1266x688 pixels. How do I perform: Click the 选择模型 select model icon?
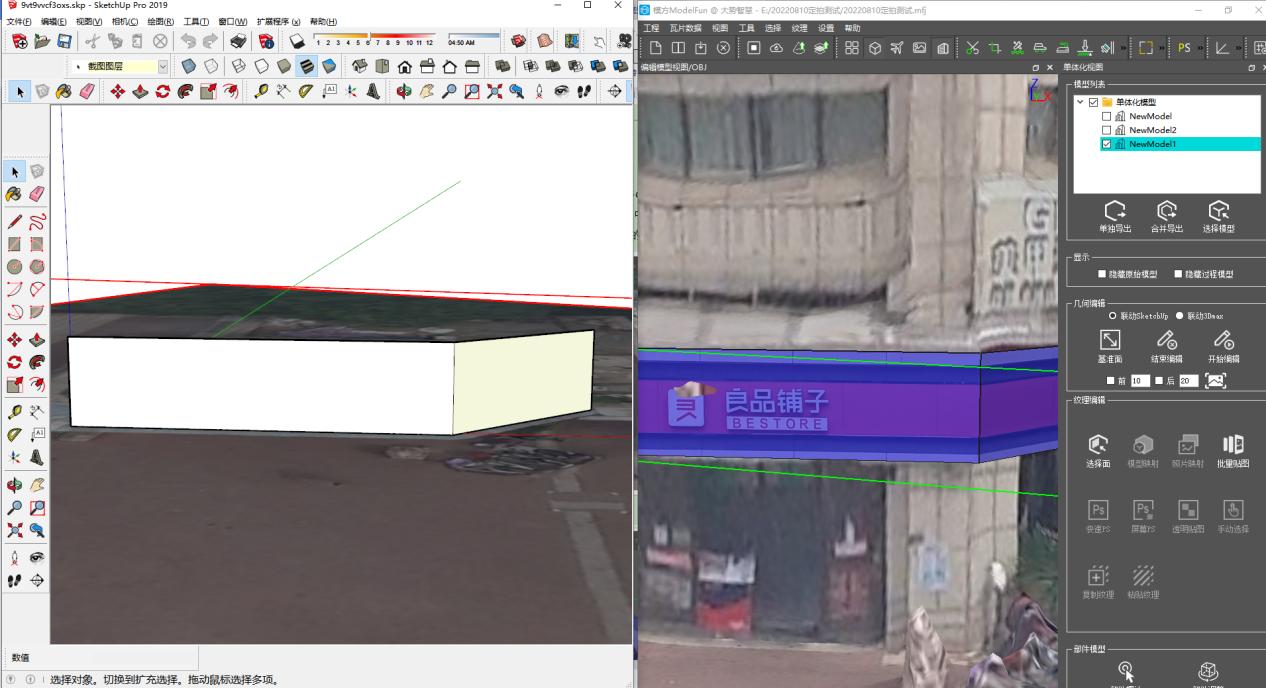click(x=1218, y=215)
